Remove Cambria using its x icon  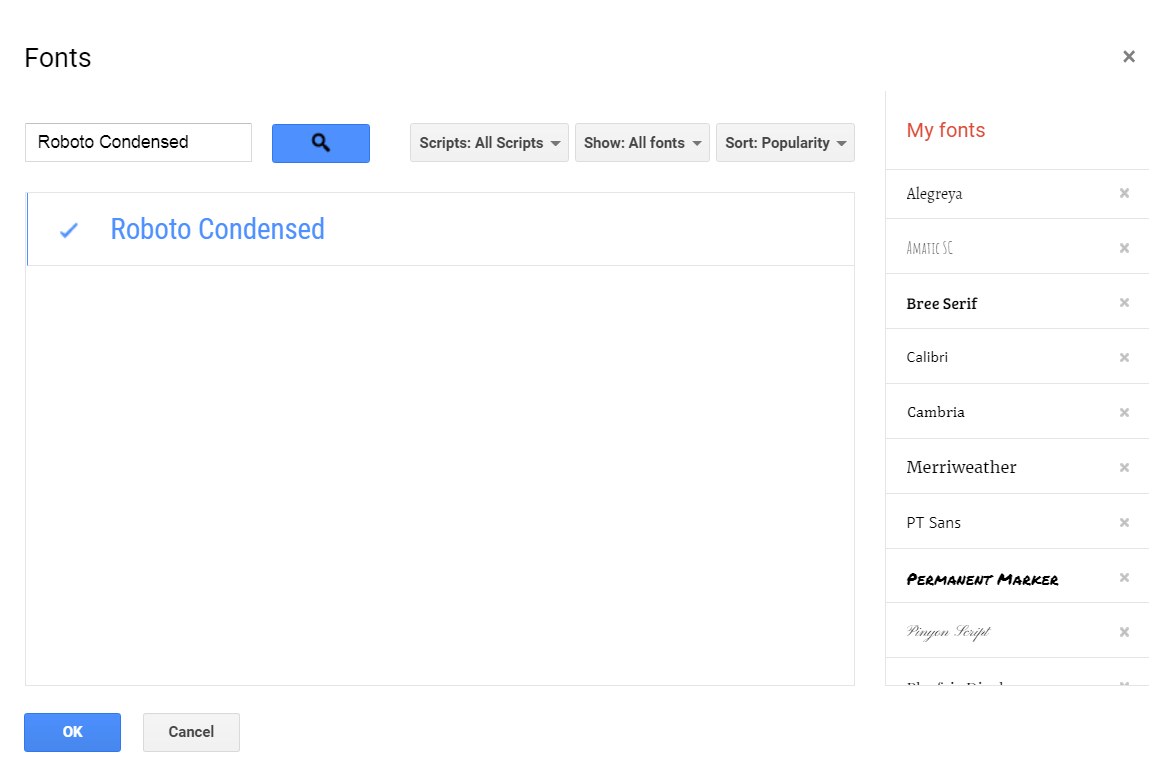[x=1124, y=413]
